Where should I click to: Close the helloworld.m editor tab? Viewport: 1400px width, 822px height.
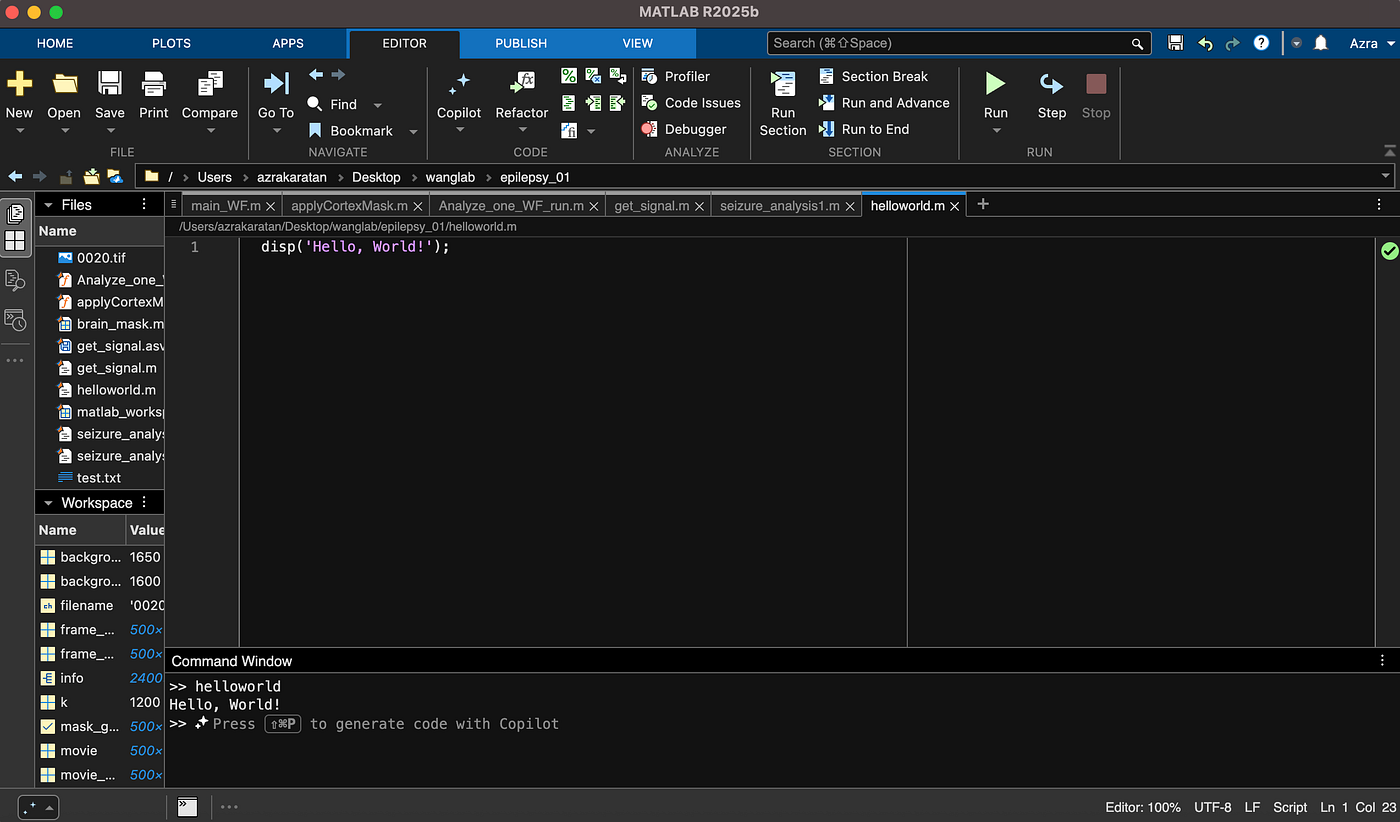click(955, 206)
